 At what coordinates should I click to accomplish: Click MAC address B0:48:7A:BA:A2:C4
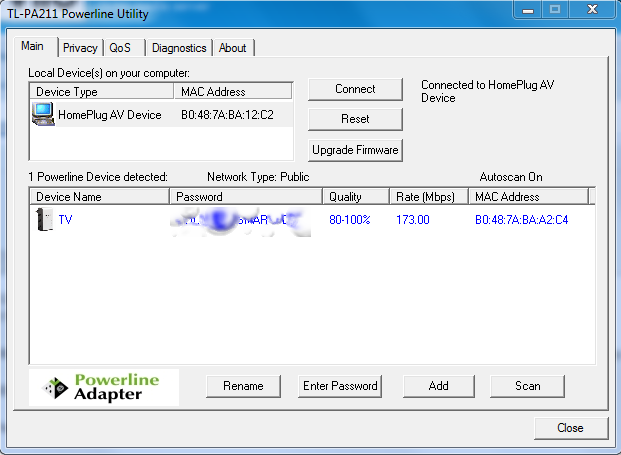[x=522, y=220]
